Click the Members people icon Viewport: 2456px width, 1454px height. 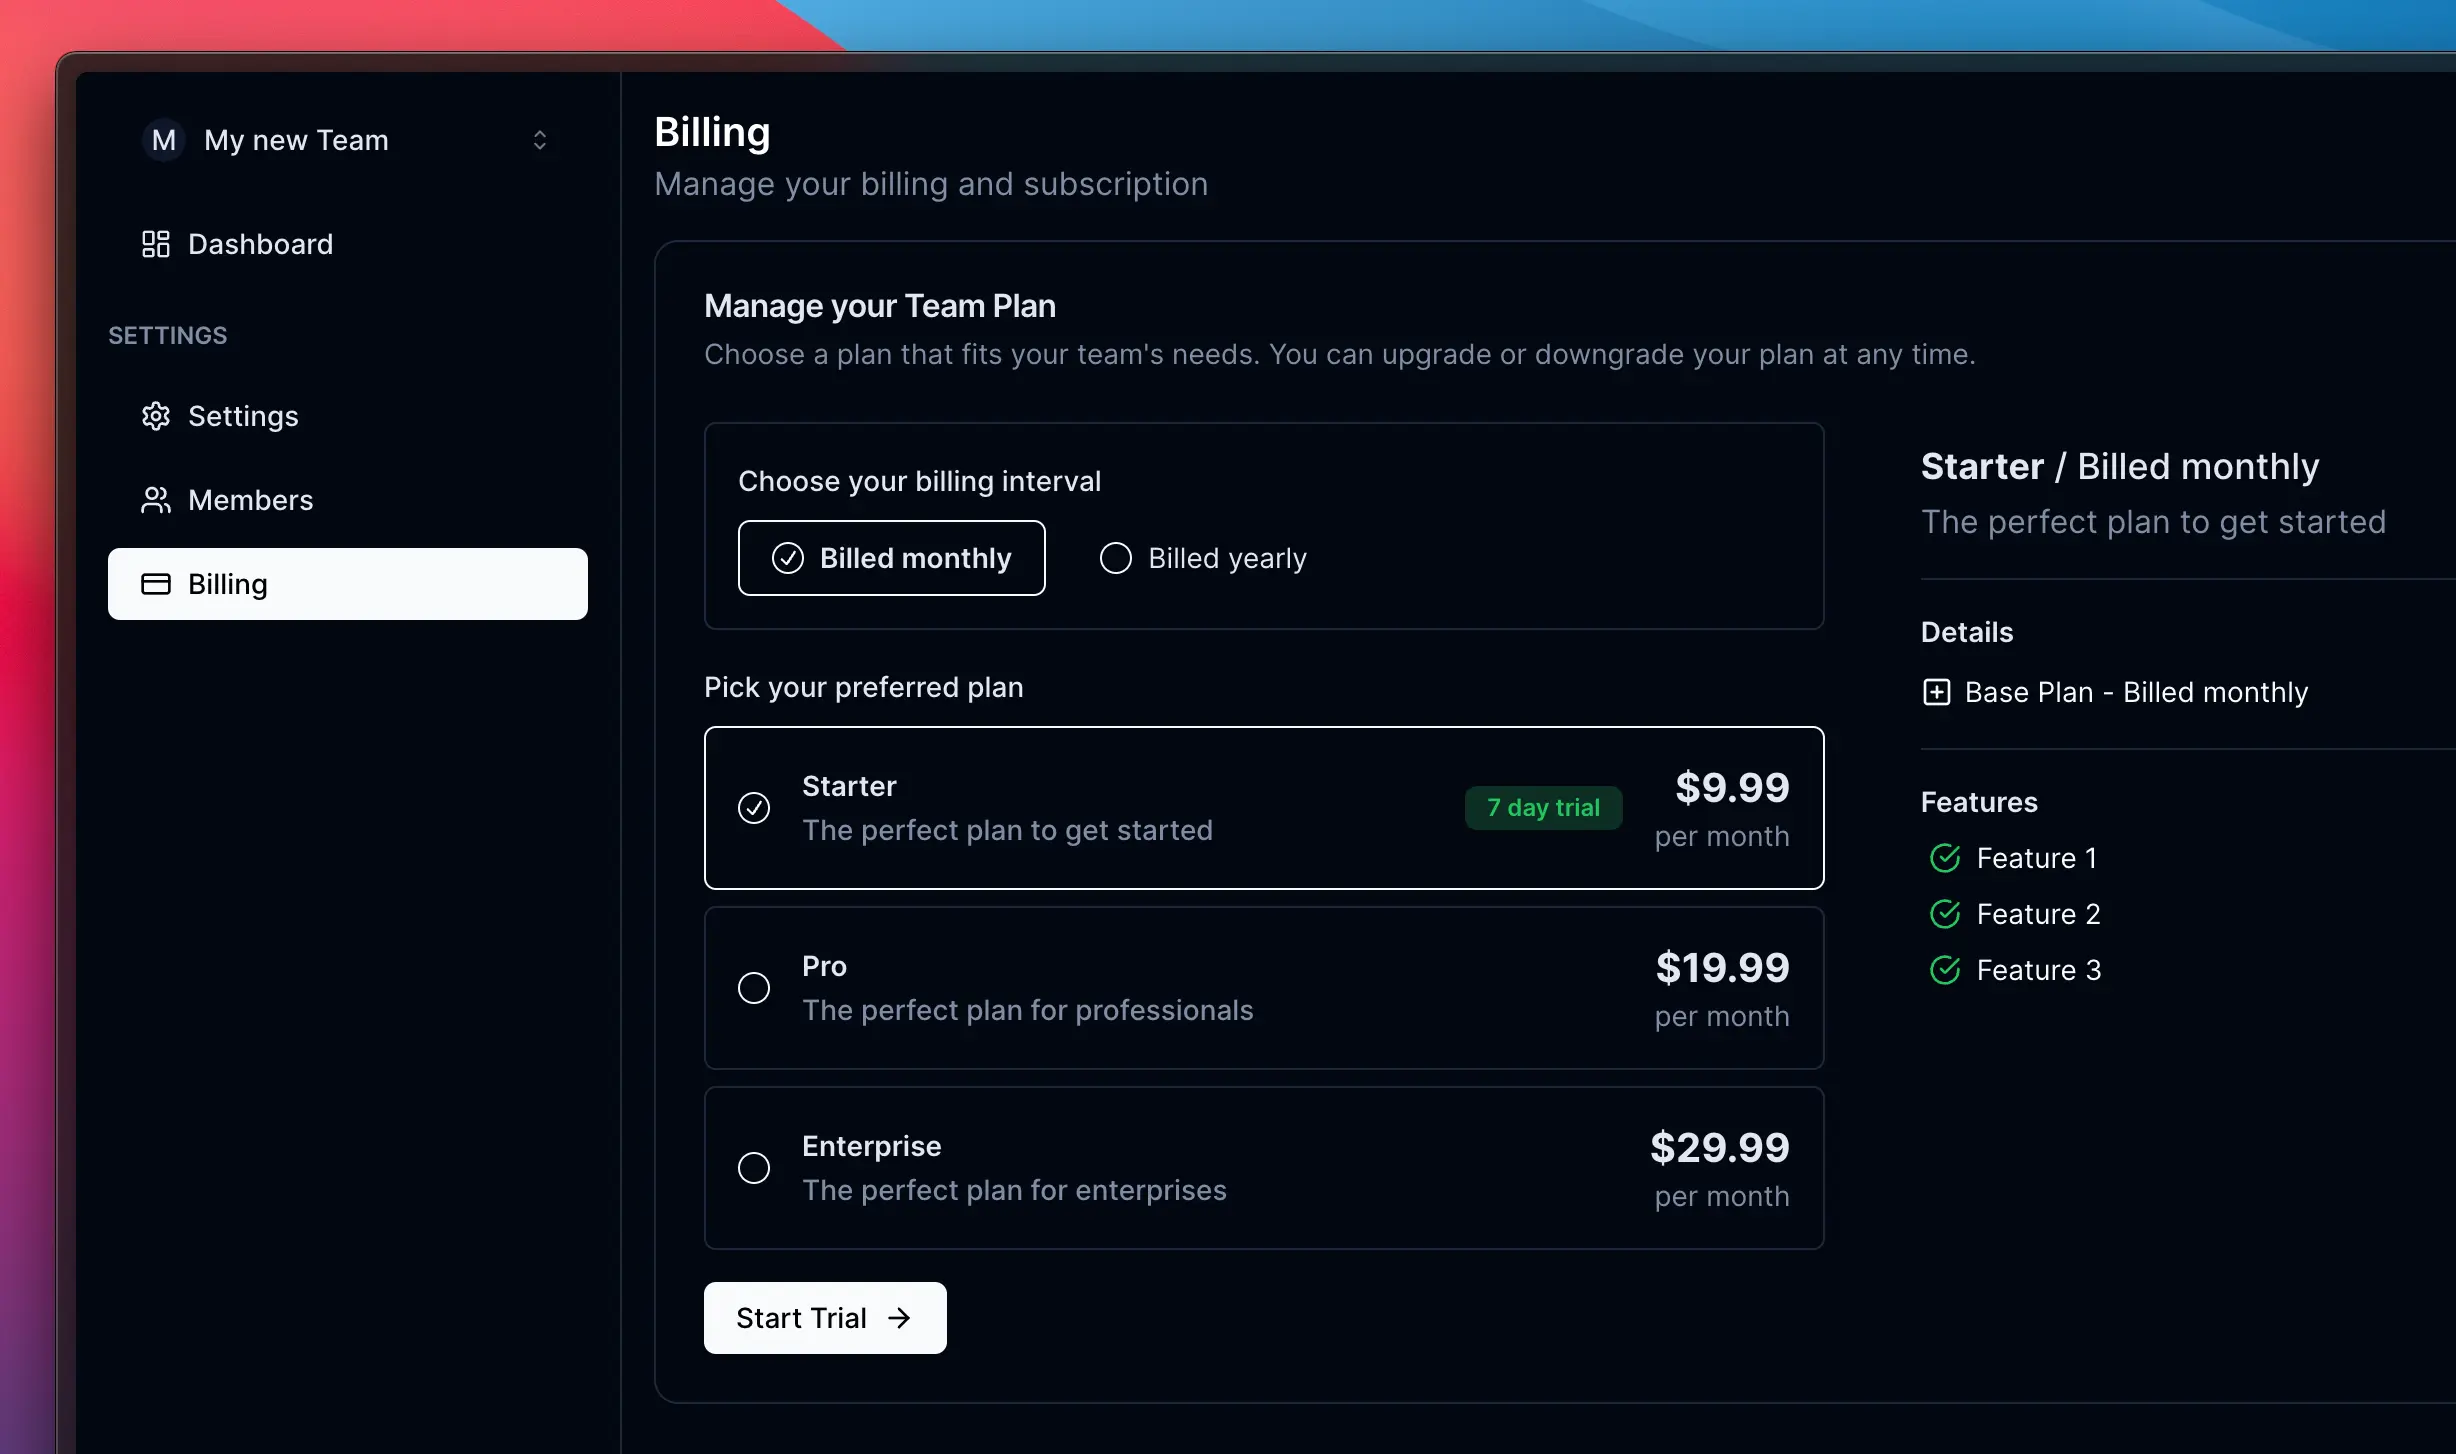coord(156,500)
